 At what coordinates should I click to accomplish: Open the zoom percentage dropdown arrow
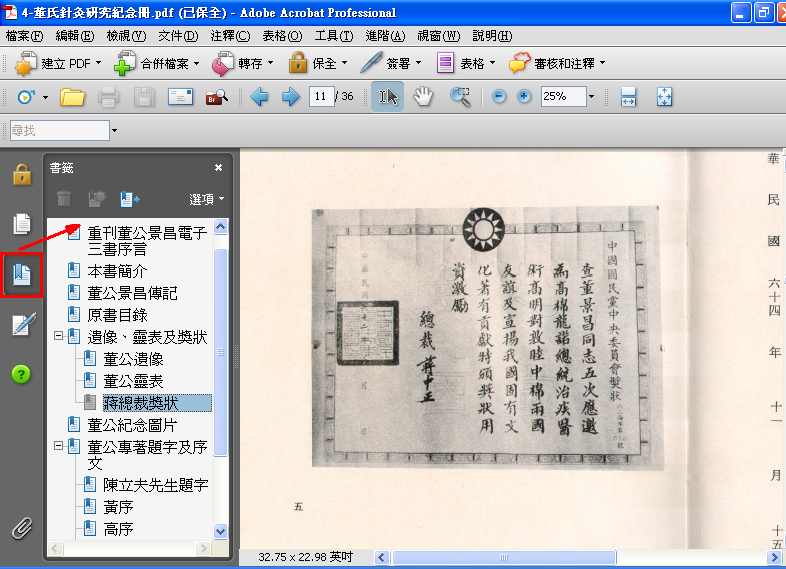pos(592,96)
